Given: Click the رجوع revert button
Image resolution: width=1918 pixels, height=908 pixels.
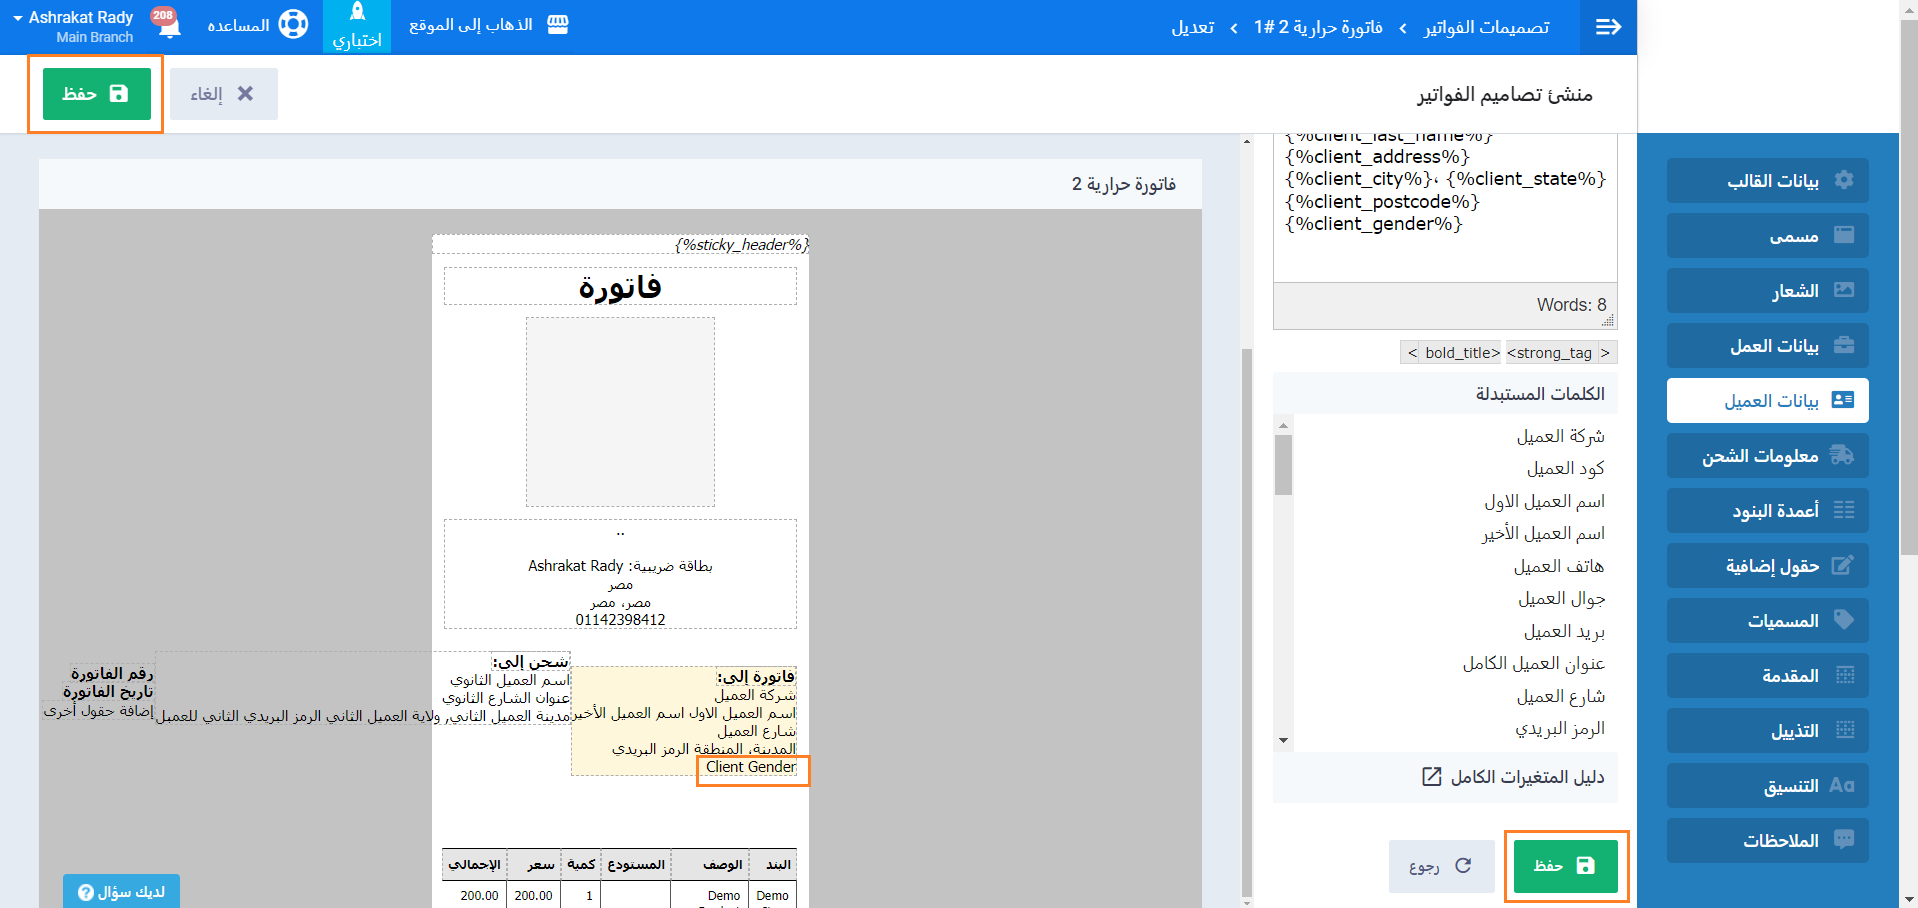Looking at the screenshot, I should (1441, 866).
